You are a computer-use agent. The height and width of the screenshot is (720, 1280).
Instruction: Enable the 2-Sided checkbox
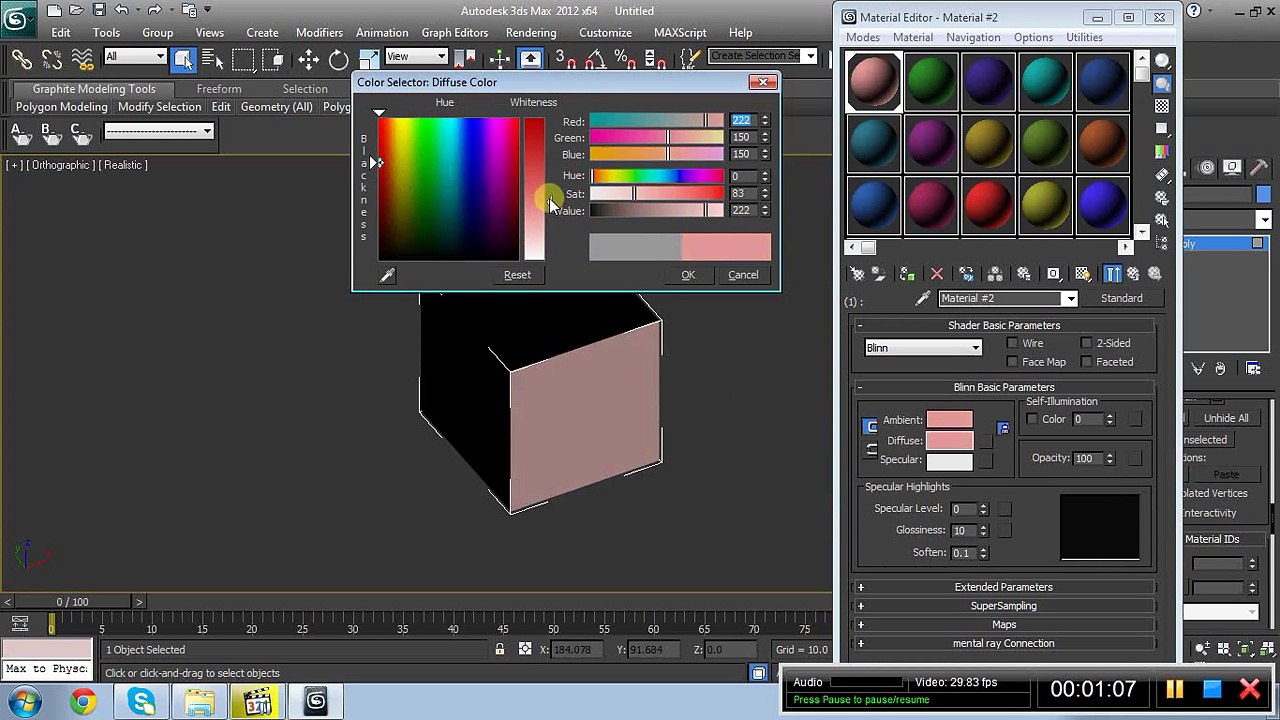coord(1086,343)
